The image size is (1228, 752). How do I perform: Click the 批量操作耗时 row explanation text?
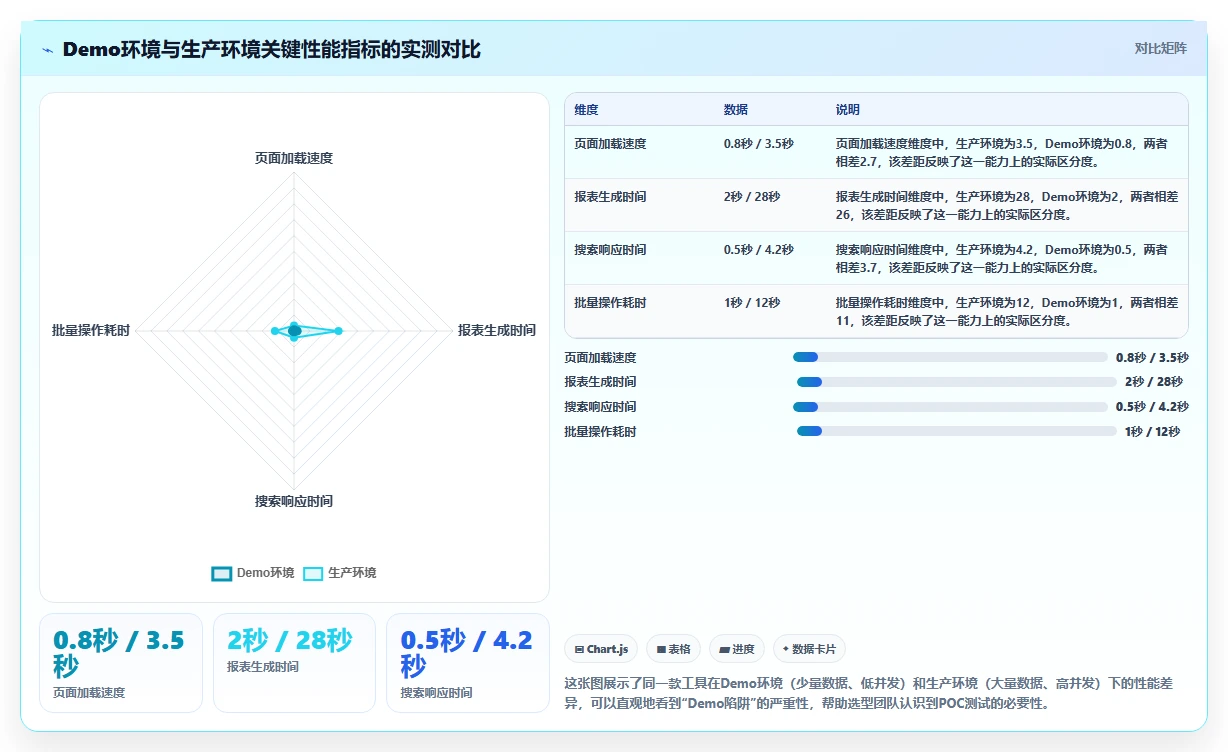(x=1007, y=311)
